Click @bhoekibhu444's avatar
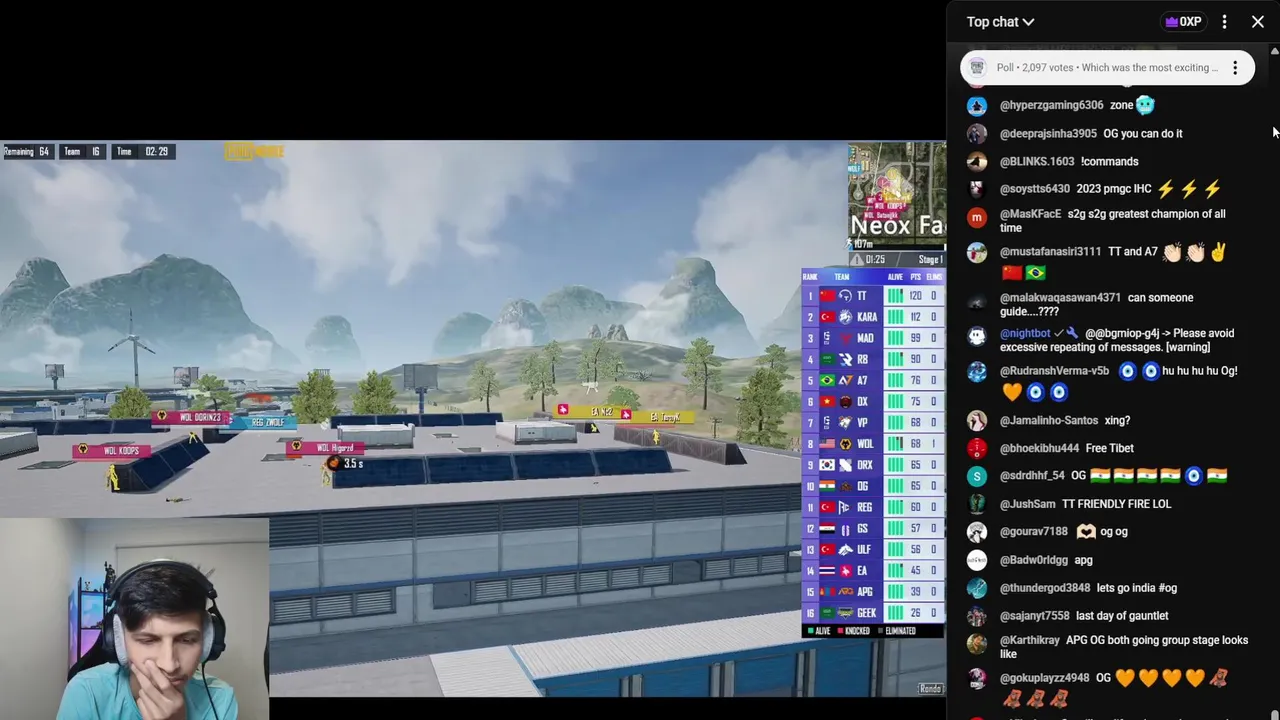Viewport: 1280px width, 720px height. (x=977, y=449)
